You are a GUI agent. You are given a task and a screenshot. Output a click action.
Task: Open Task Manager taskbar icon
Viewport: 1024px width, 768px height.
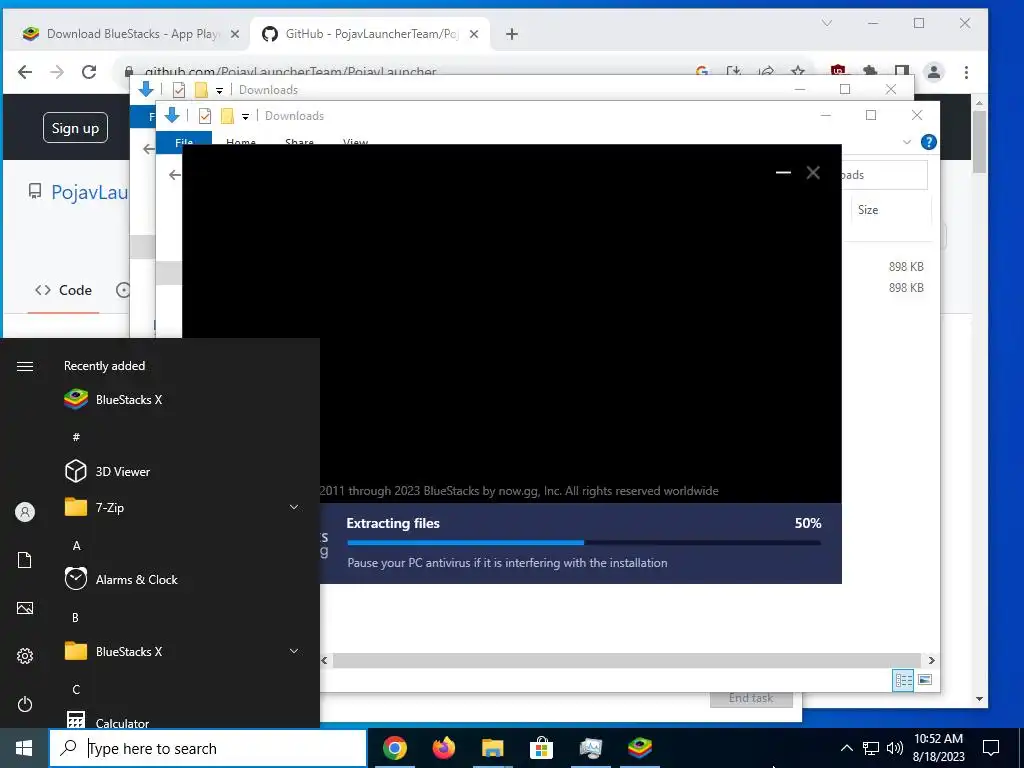click(590, 748)
